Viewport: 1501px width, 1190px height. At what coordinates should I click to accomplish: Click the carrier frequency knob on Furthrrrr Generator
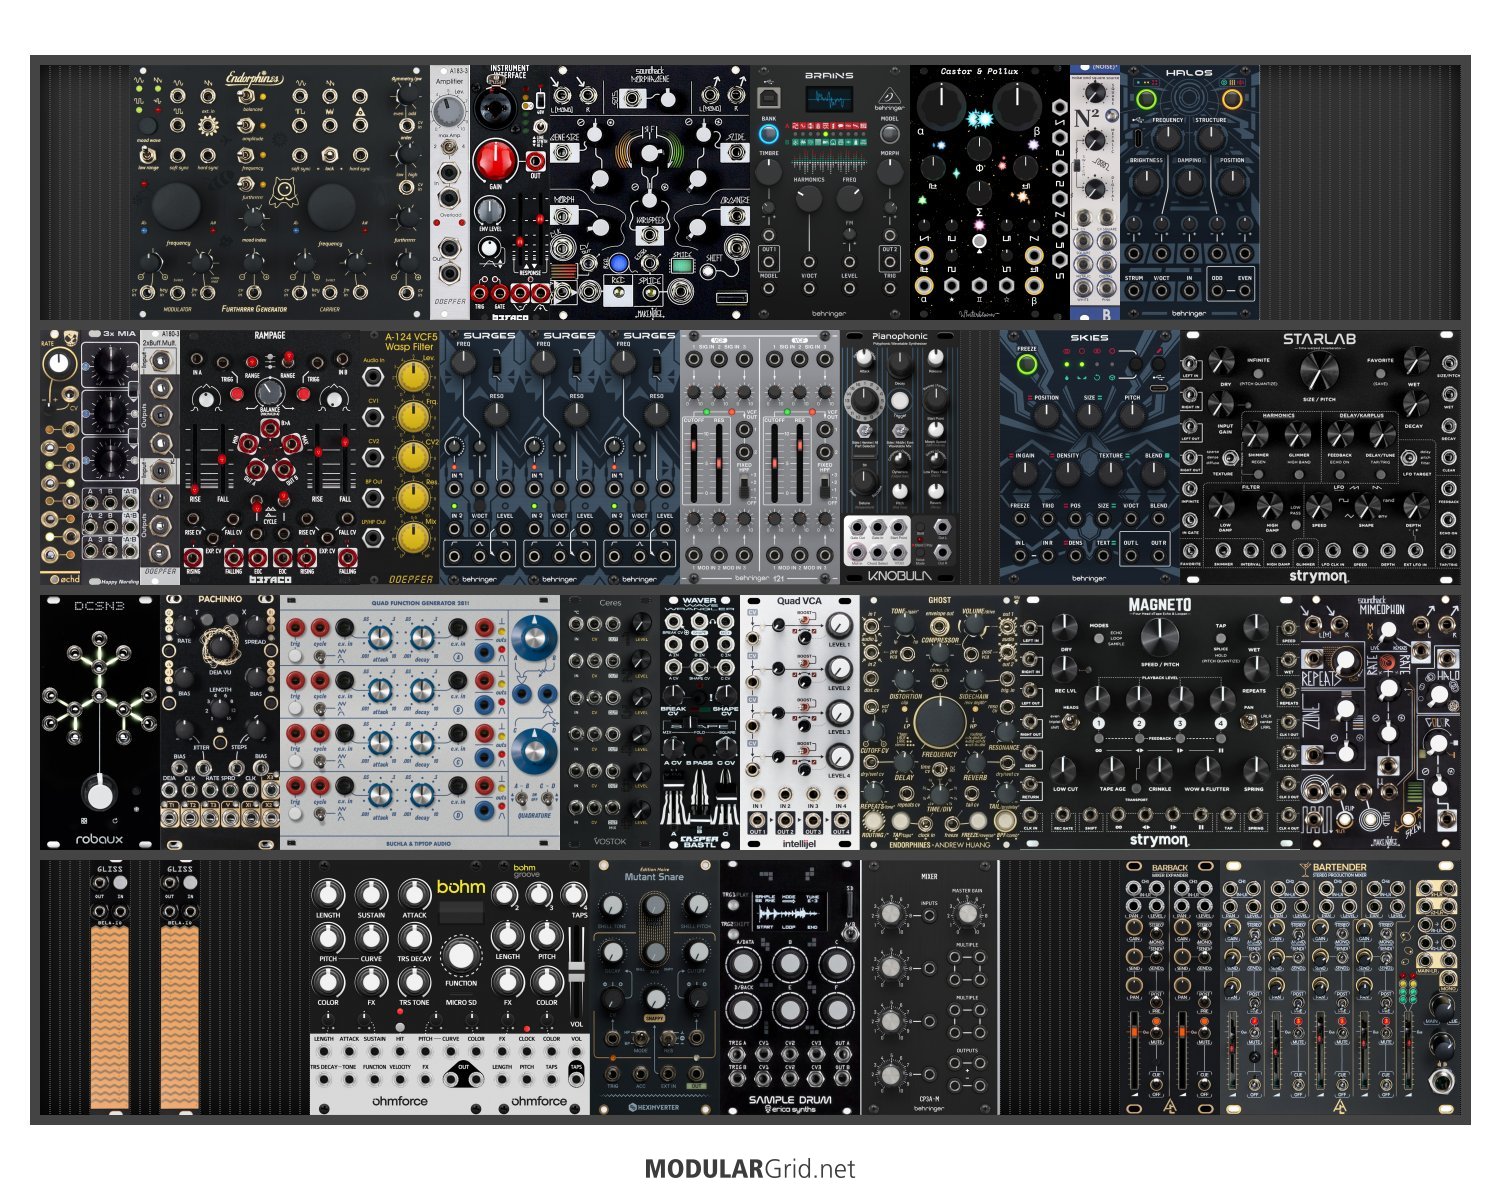click(x=331, y=209)
